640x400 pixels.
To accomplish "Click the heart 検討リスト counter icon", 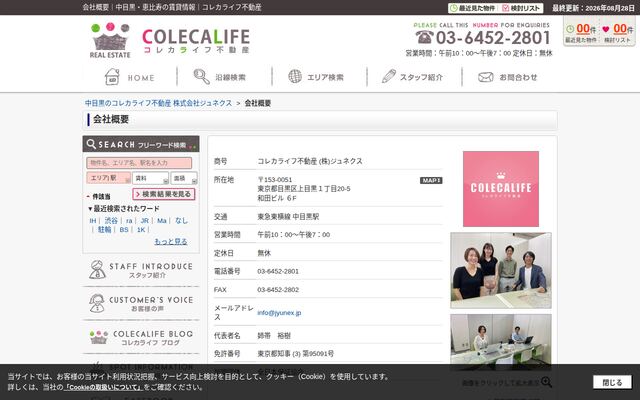I will (606, 29).
